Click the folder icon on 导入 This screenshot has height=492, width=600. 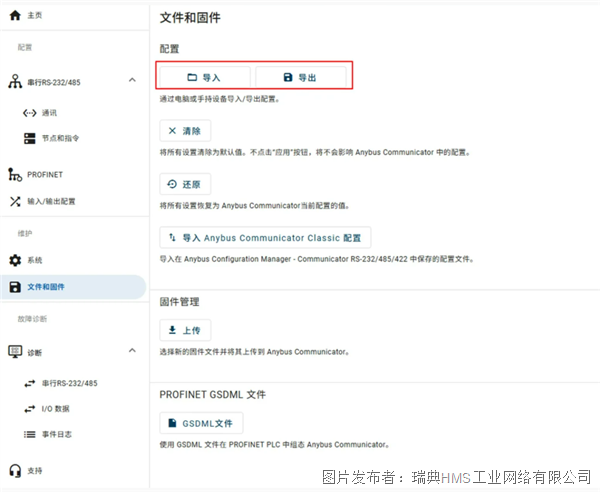coord(192,77)
